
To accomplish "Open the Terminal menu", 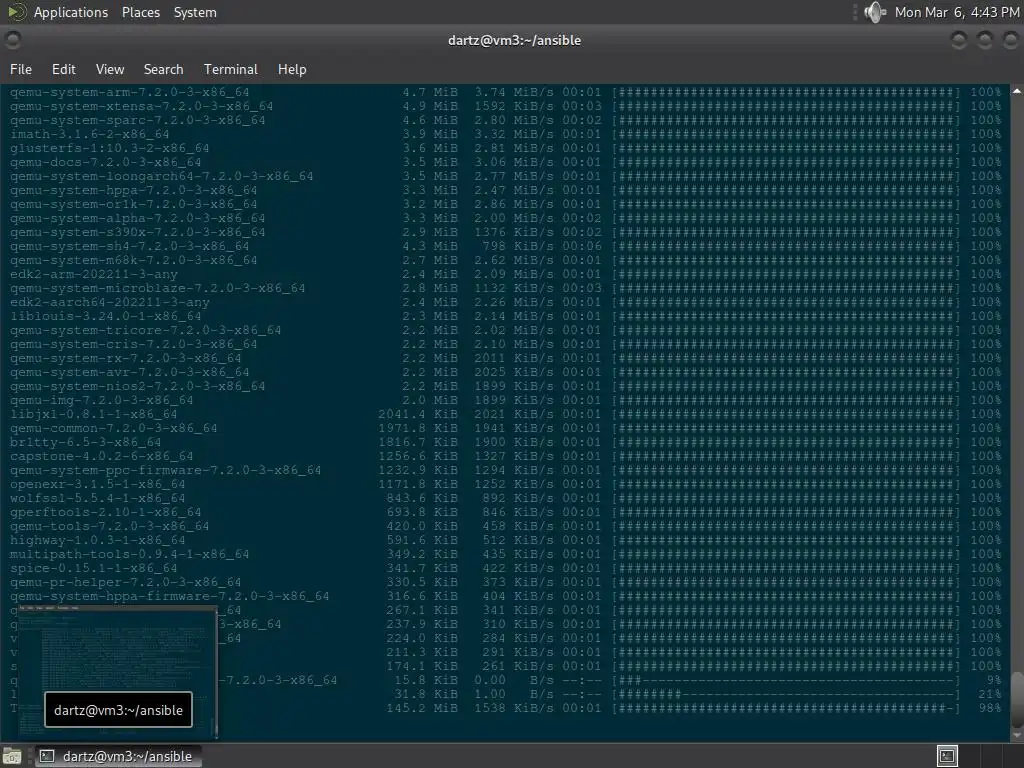I will pyautogui.click(x=231, y=69).
